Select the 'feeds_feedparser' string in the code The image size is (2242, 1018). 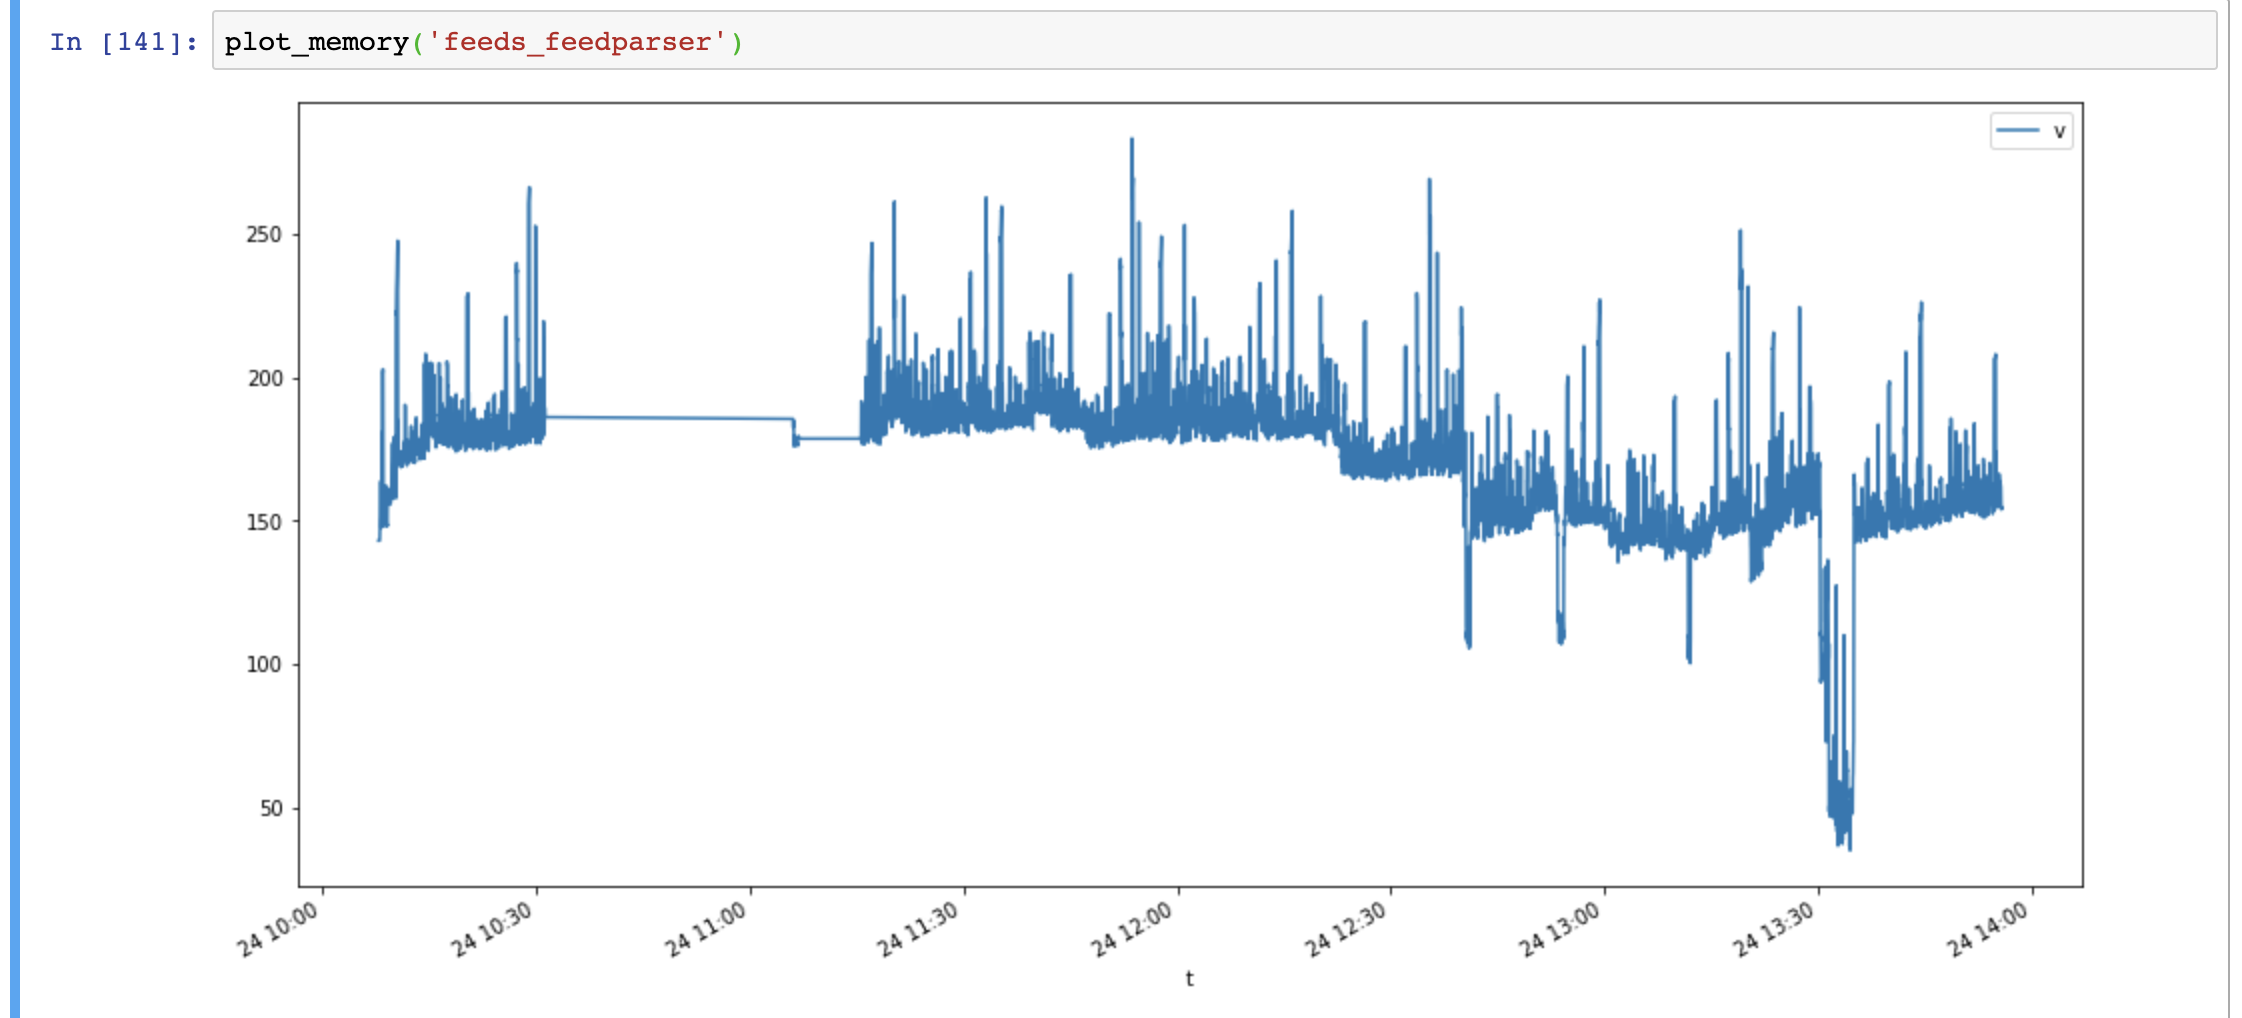(x=581, y=42)
